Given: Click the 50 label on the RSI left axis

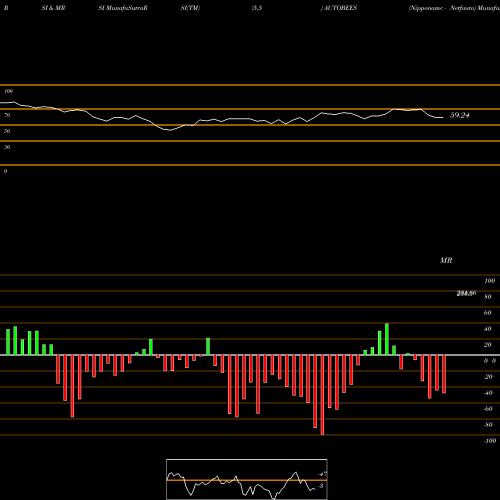Looking at the screenshot, I should tap(7, 131).
